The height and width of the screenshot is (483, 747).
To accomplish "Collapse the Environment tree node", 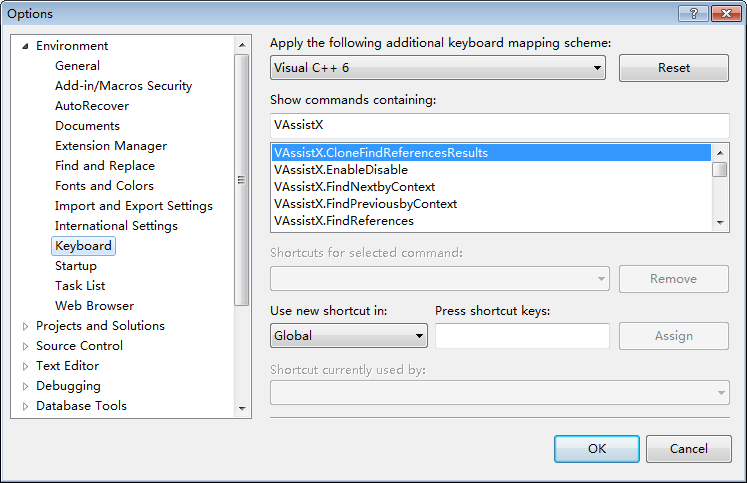I will (x=26, y=46).
